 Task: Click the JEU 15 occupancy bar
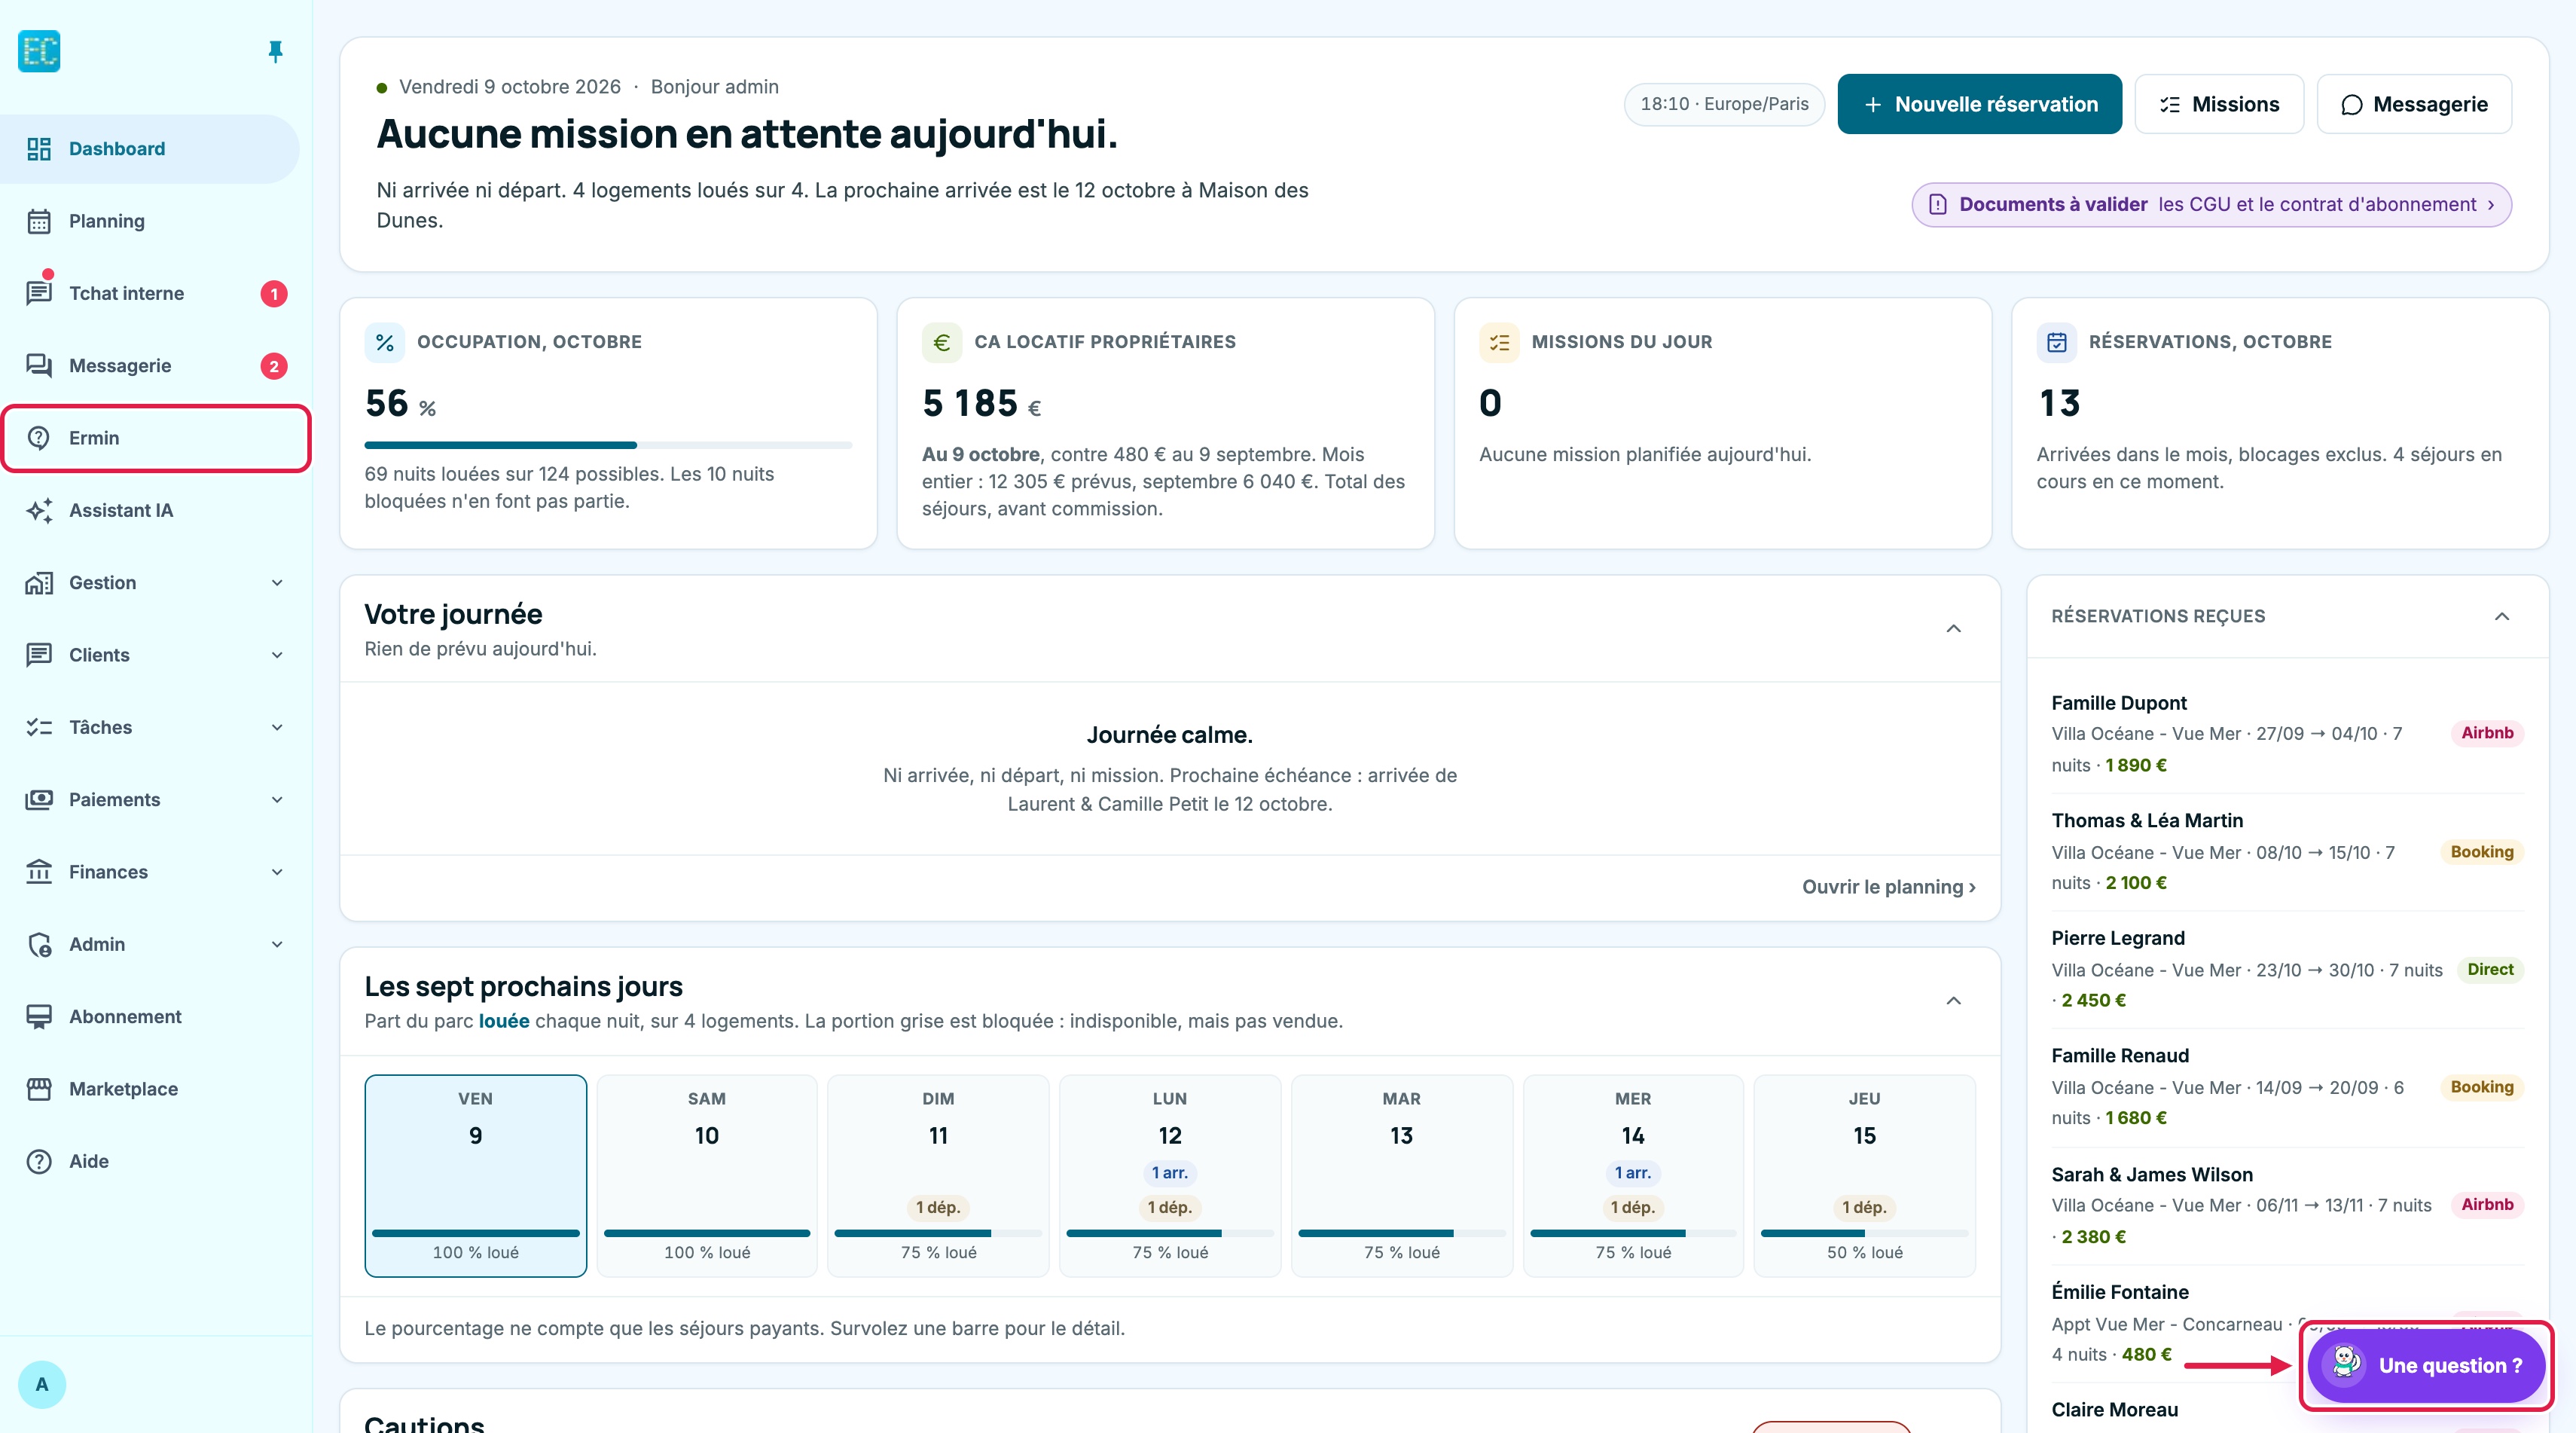1864,1233
